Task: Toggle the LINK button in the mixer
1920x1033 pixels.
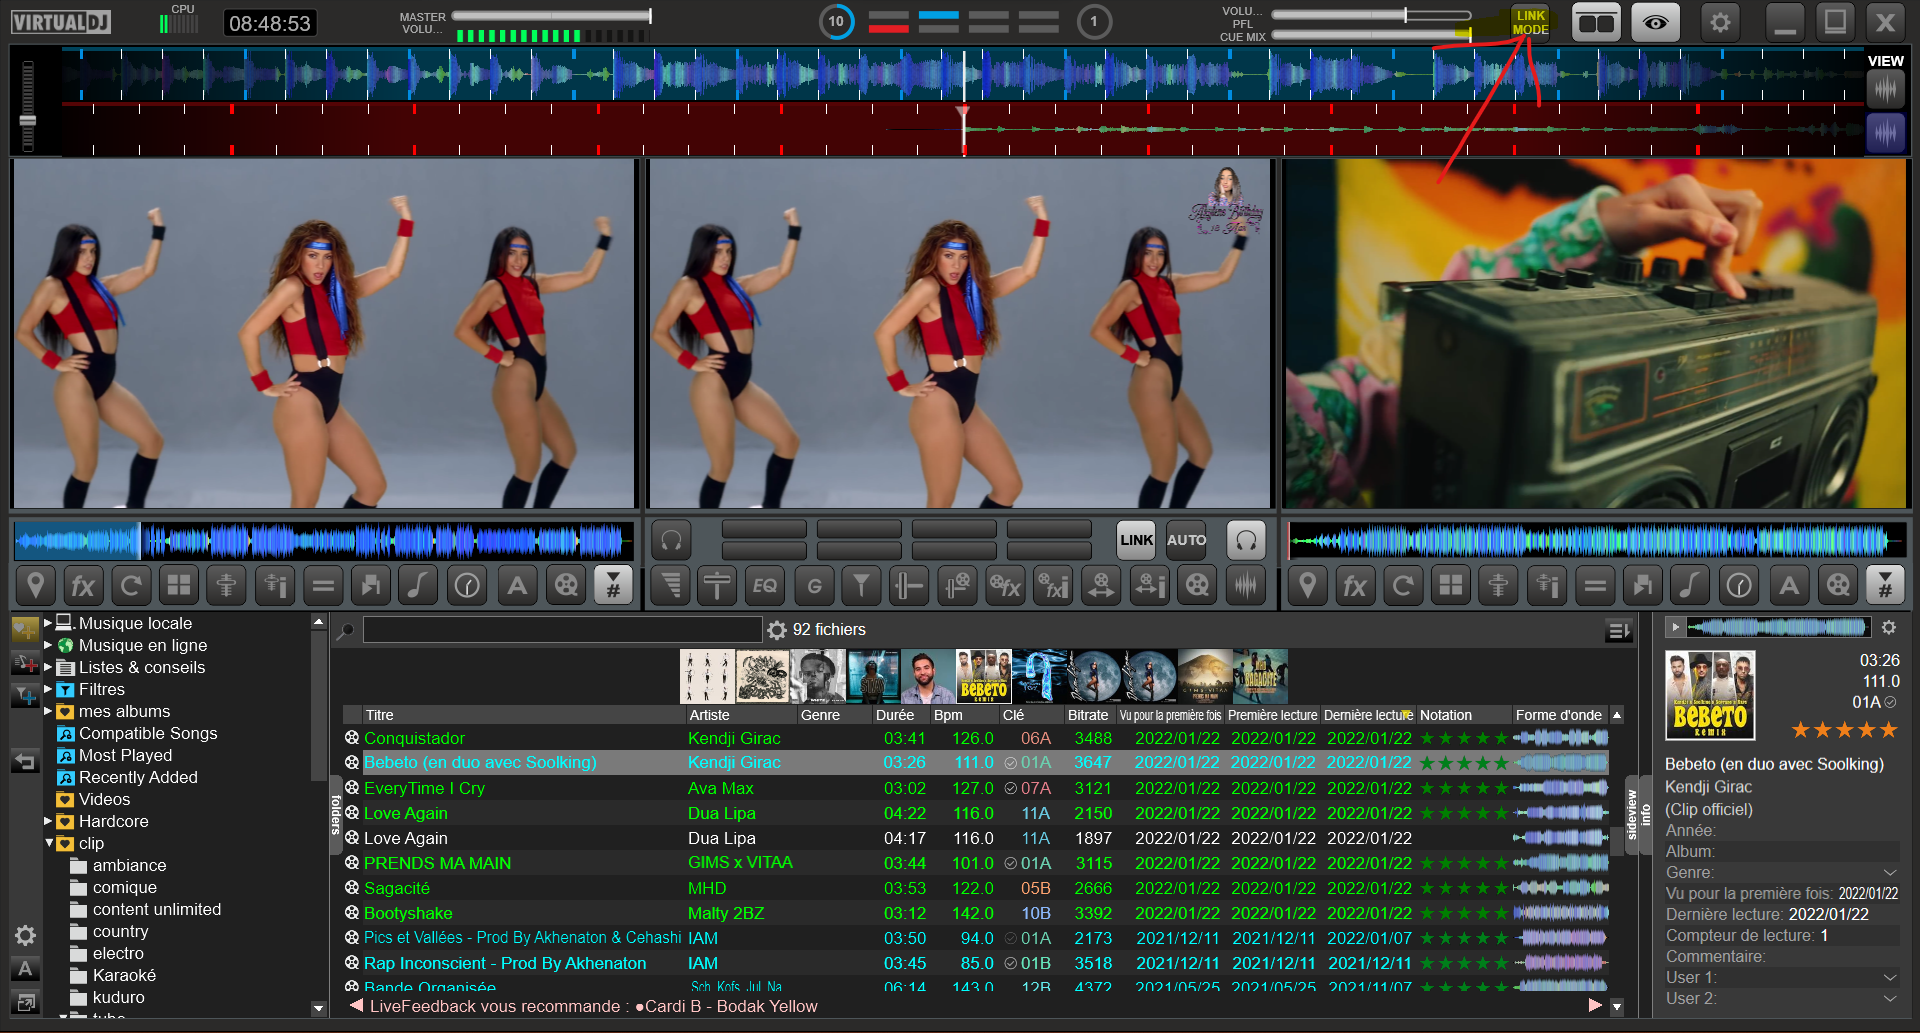Action: pos(1136,541)
